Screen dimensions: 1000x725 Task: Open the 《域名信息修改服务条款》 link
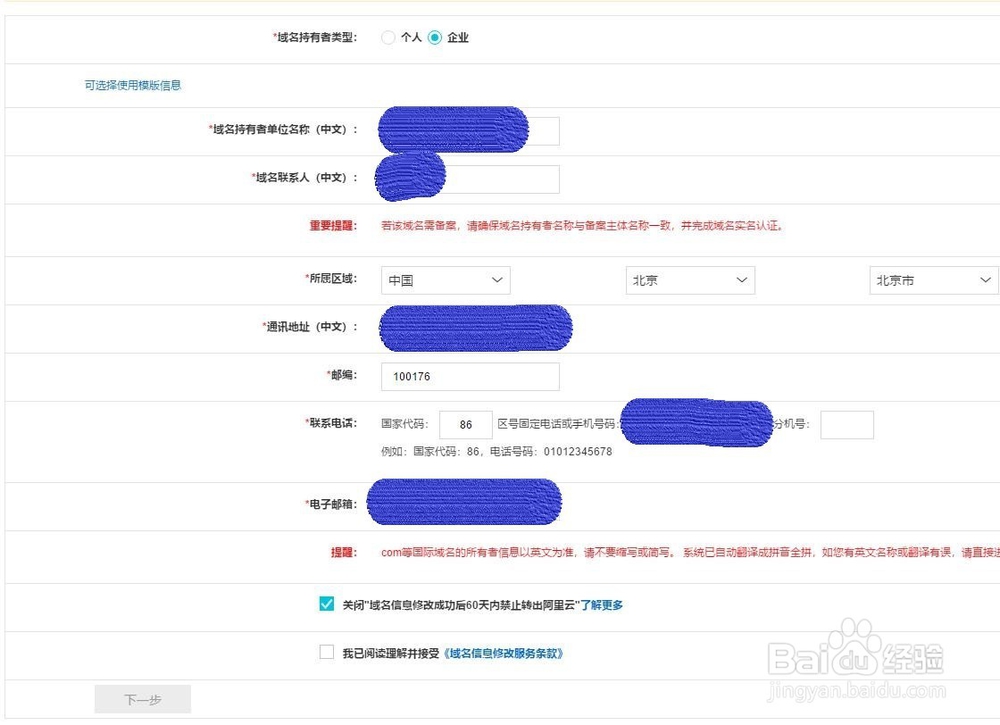504,653
